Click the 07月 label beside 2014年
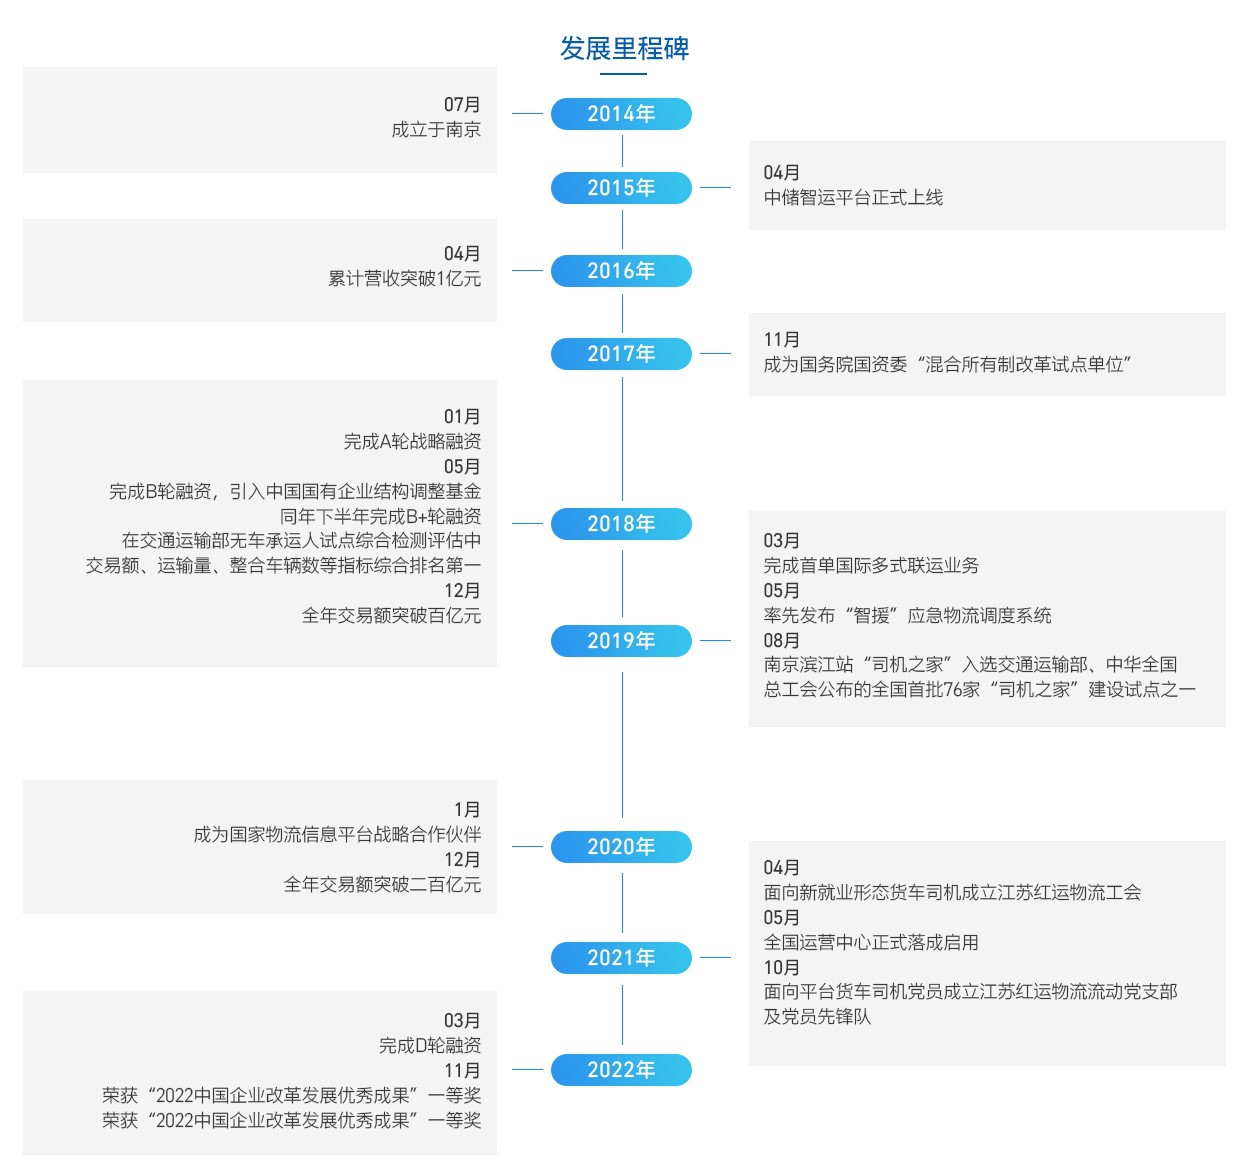This screenshot has width=1246, height=1169. pyautogui.click(x=463, y=105)
